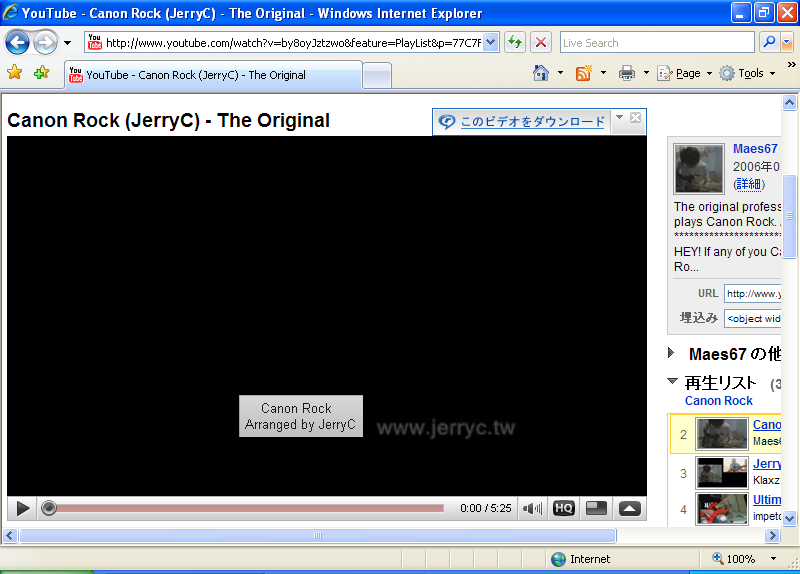Refresh the page with green arrows
800x574 pixels.
click(x=515, y=42)
